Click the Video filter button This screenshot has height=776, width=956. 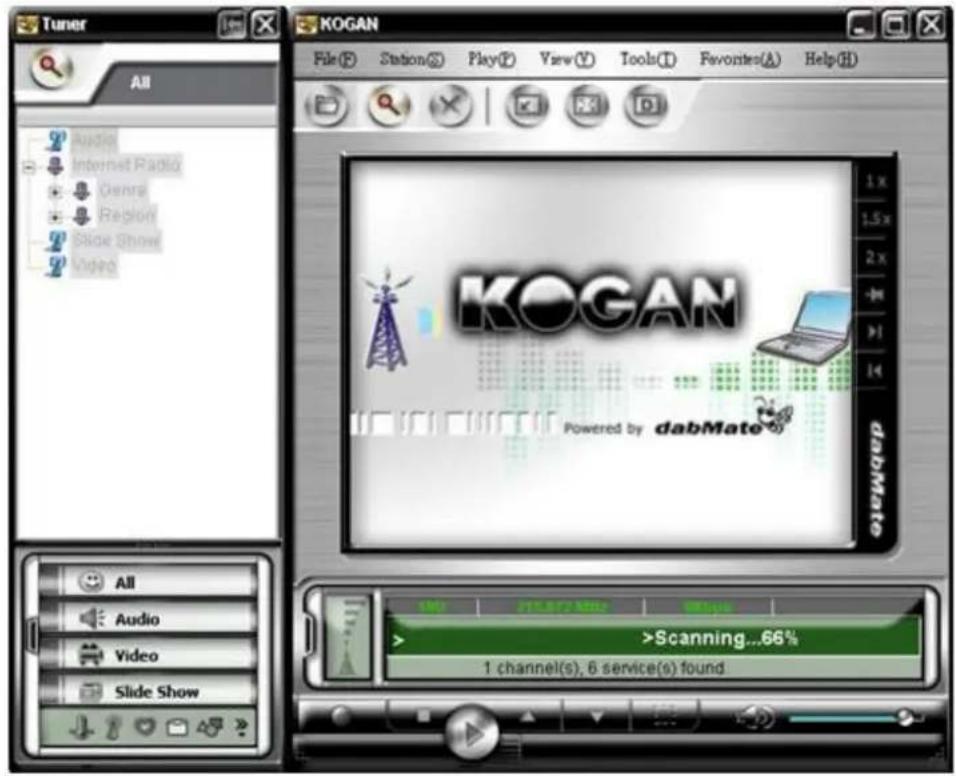148,655
